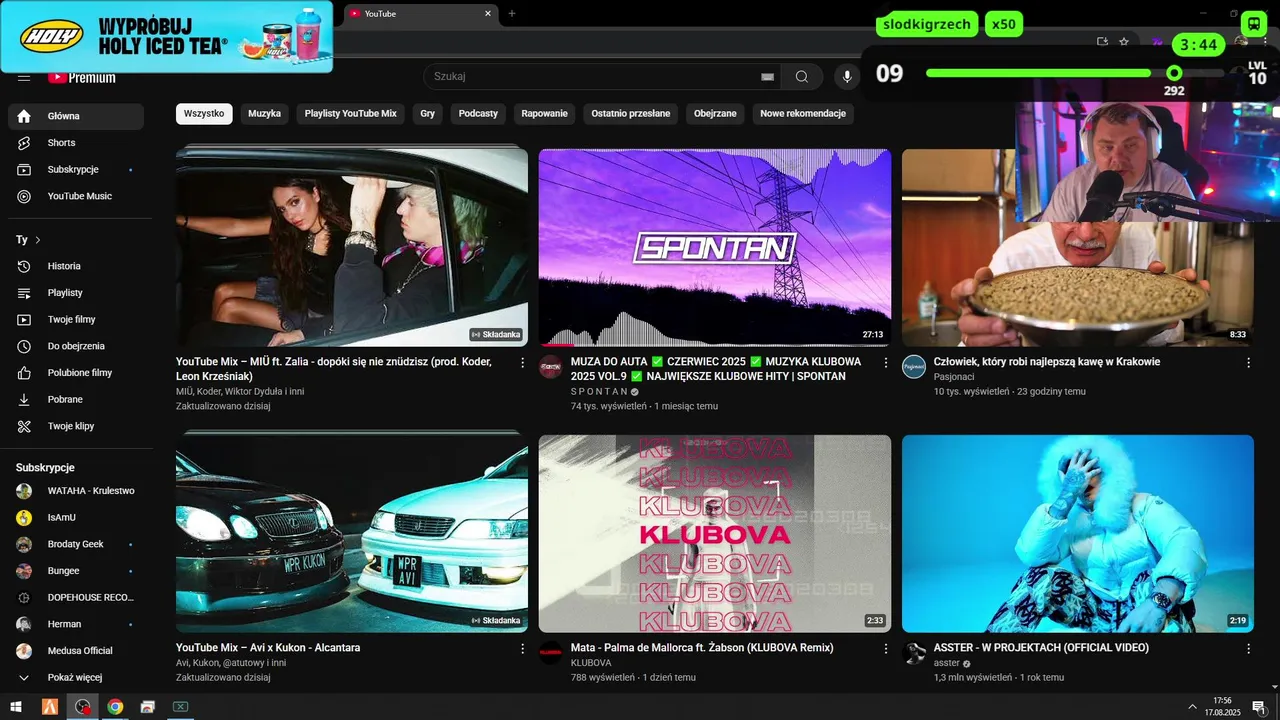The image size is (1280, 720).
Task: Open the Człowiek, który robi najlepszą kawę title
Action: pyautogui.click(x=1047, y=362)
